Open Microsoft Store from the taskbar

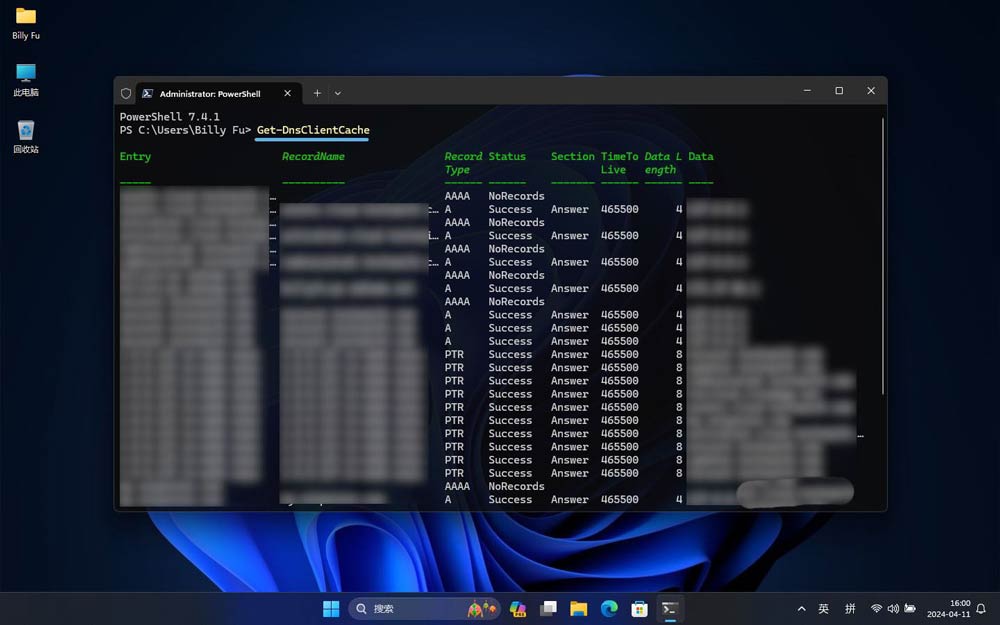639,608
